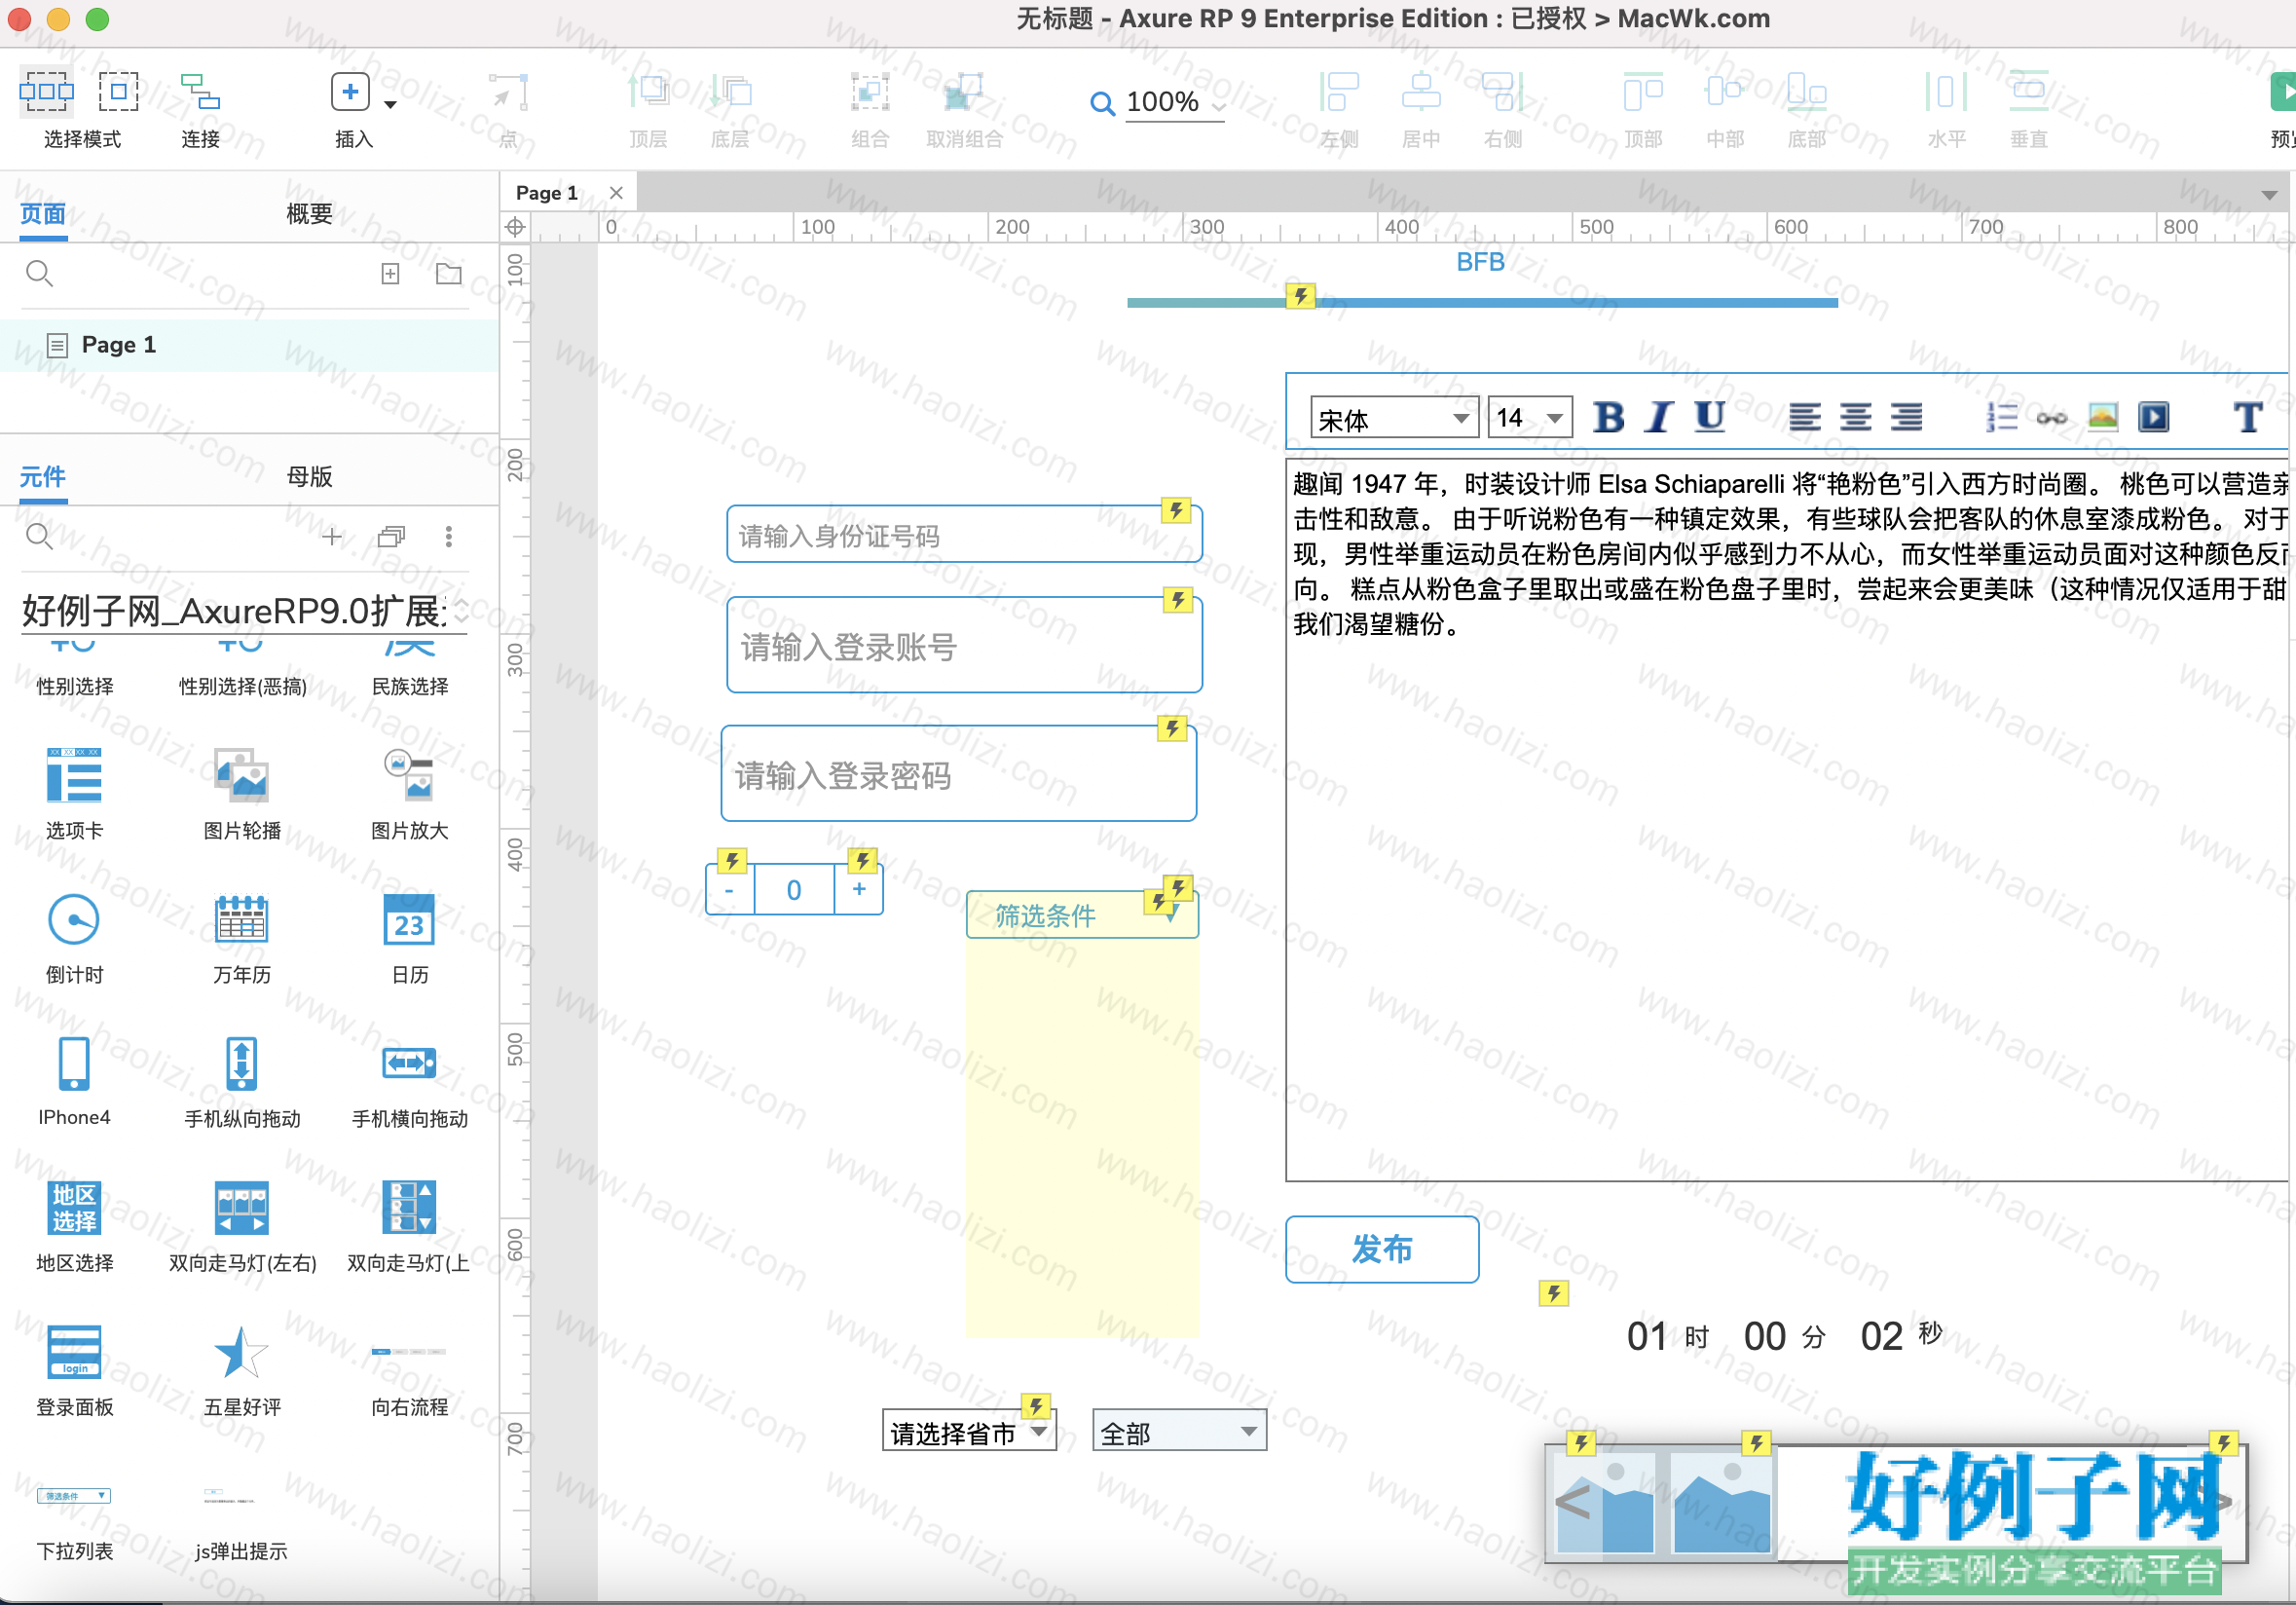Viewport: 2296px width, 1605px height.
Task: Select the 五星好评 widget
Action: [242, 1370]
